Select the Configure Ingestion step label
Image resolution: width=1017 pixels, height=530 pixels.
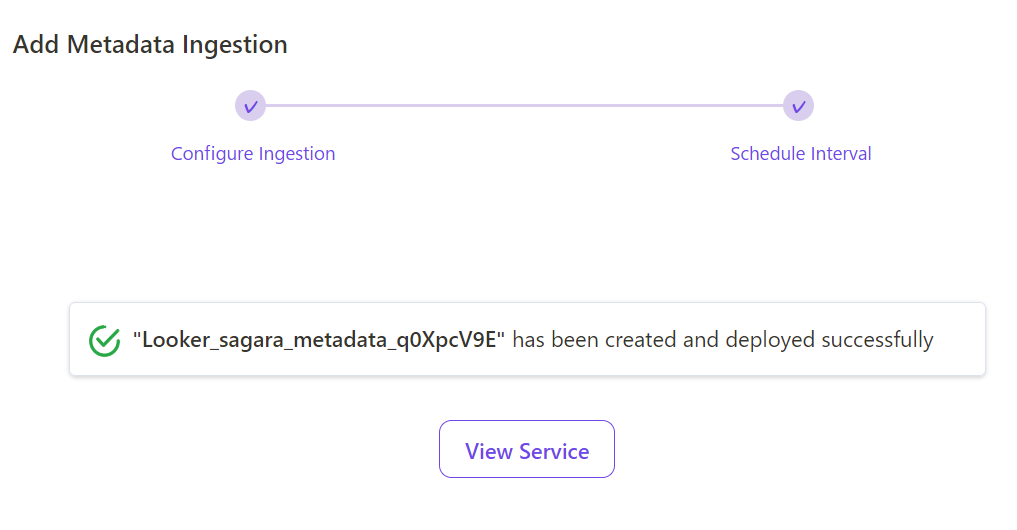[253, 154]
